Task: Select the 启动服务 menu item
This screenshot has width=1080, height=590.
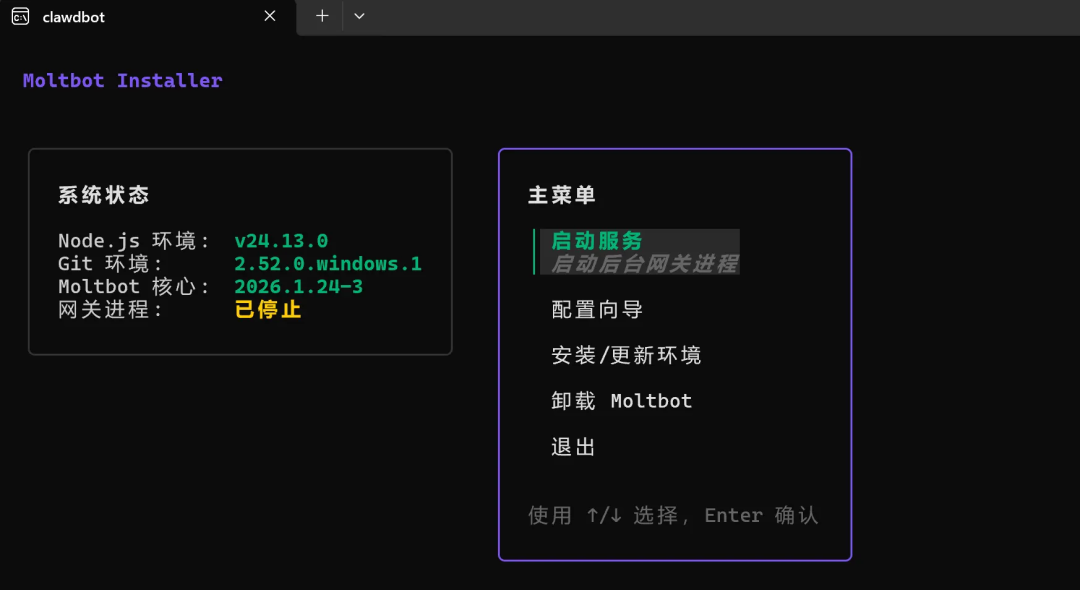Action: [x=597, y=241]
